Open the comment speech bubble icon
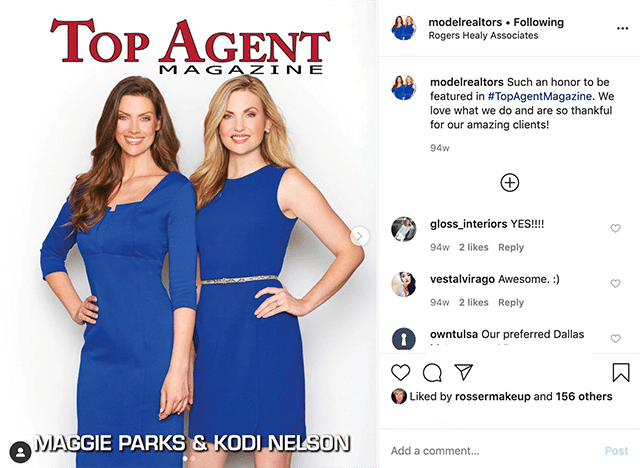Viewport: 640px width, 468px height. click(x=432, y=373)
